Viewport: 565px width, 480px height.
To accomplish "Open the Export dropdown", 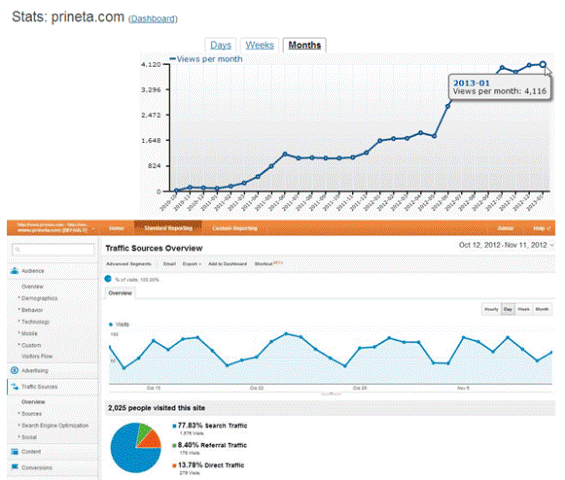I will pos(192,264).
